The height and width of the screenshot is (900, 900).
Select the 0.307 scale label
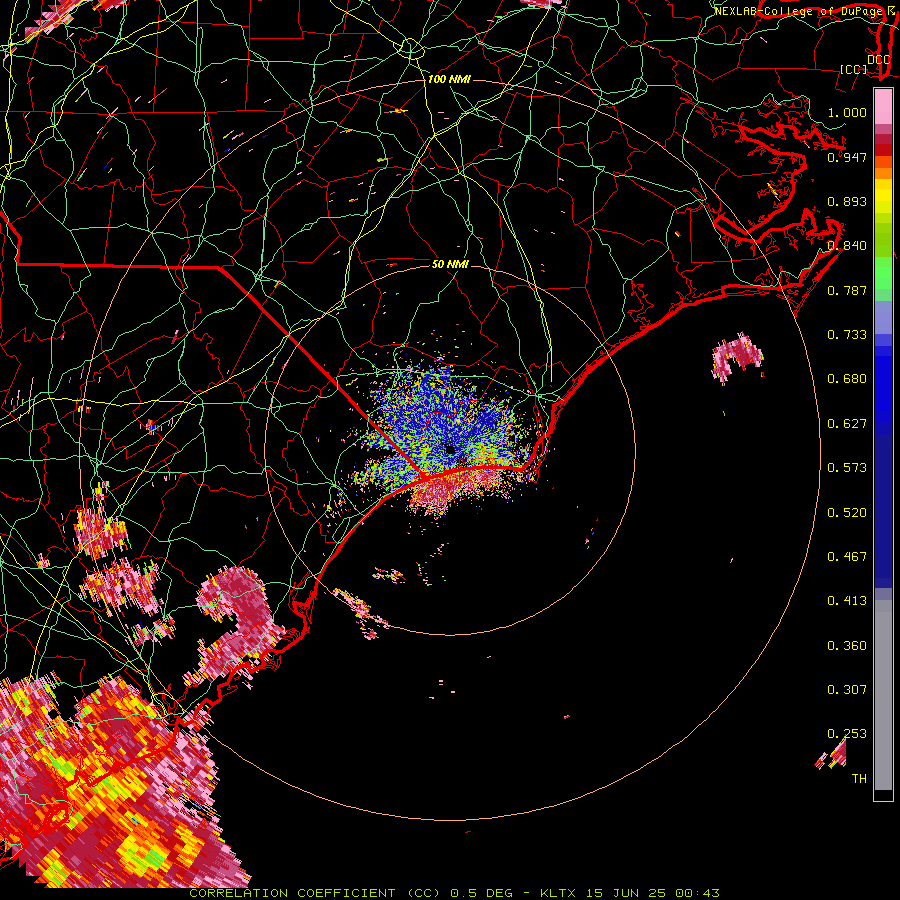(847, 690)
